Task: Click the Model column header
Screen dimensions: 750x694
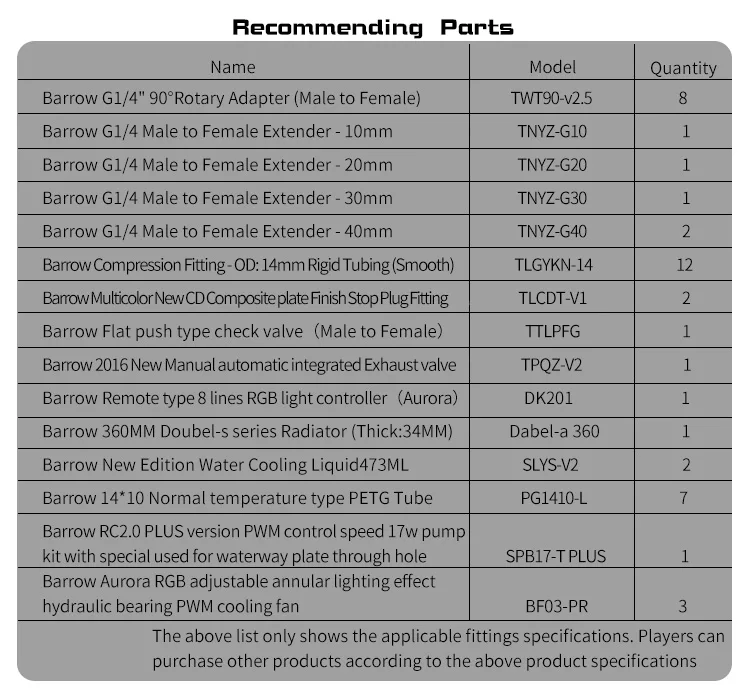Action: pos(552,67)
